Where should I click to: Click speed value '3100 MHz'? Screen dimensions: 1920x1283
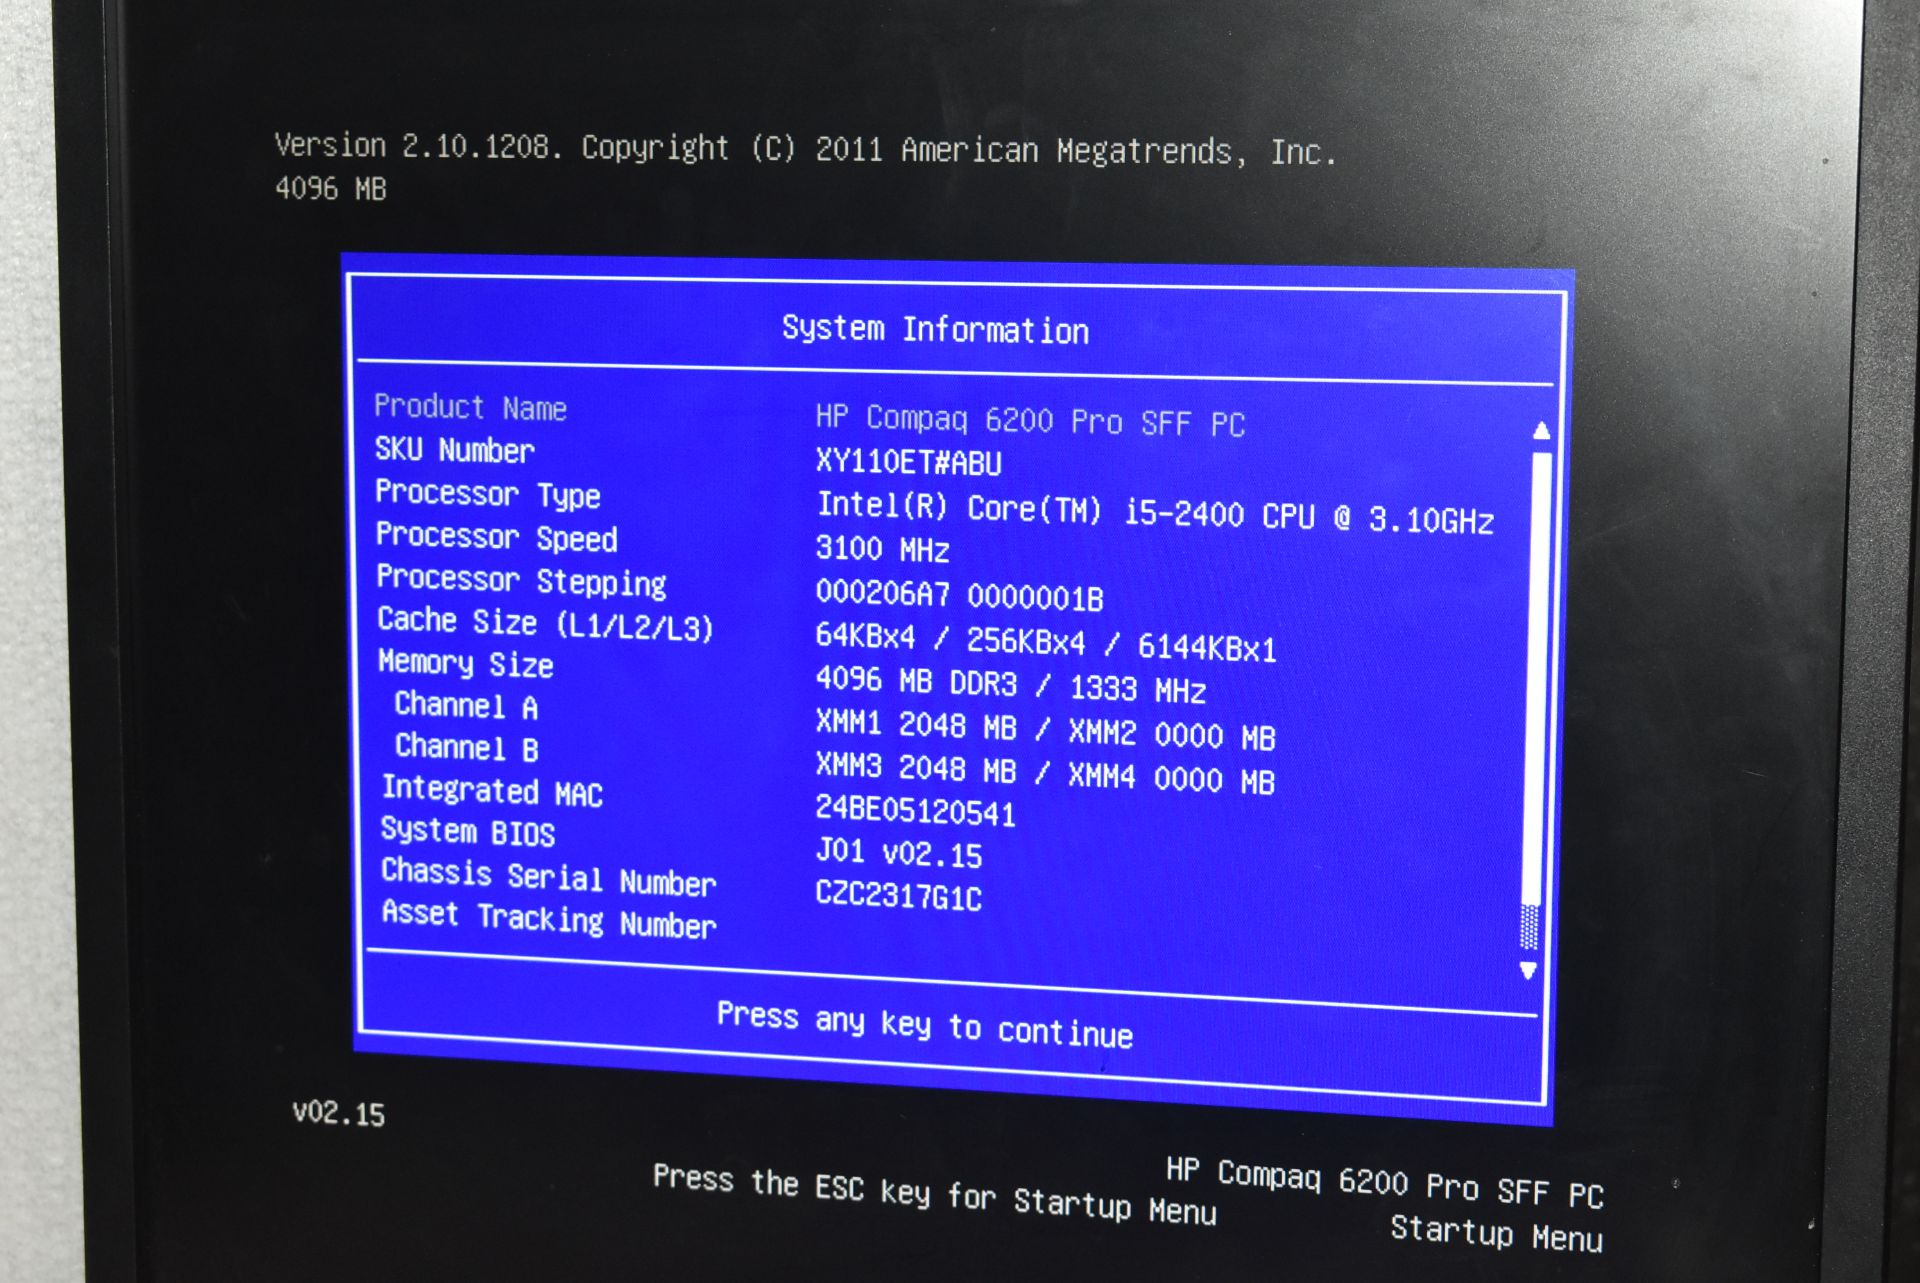click(x=882, y=549)
